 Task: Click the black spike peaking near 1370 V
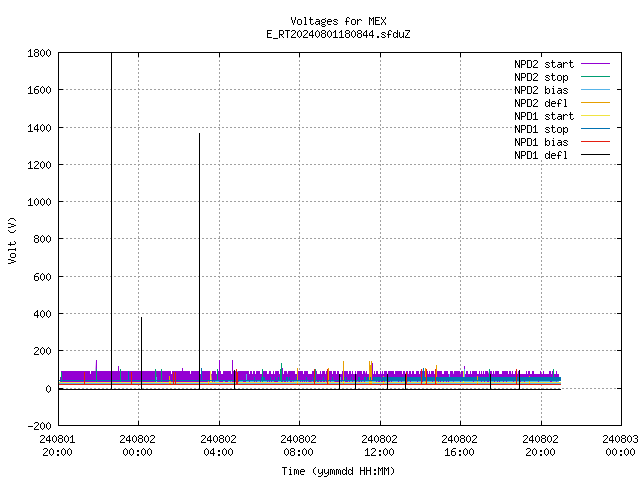pos(200,261)
